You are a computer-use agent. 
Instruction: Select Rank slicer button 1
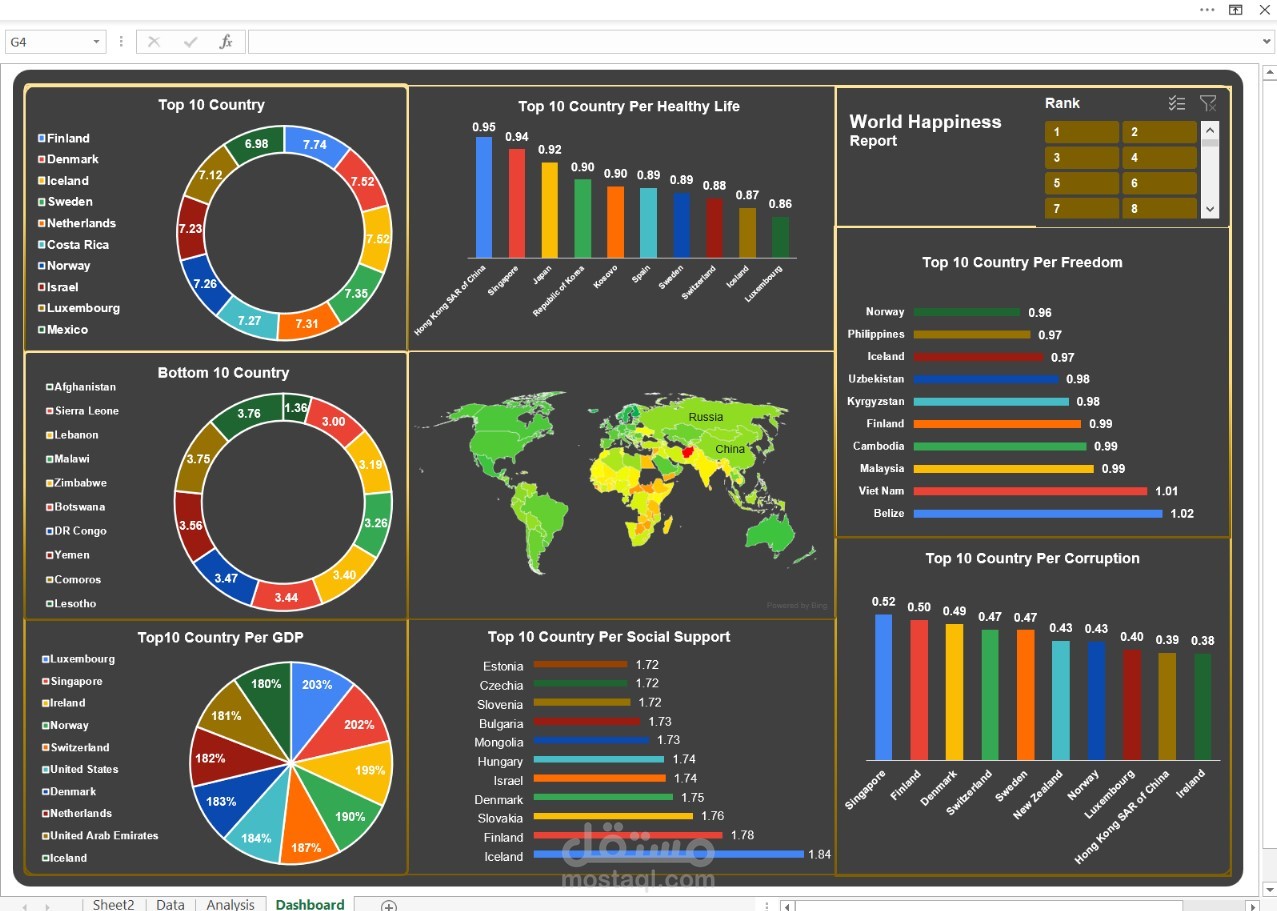pyautogui.click(x=1082, y=132)
